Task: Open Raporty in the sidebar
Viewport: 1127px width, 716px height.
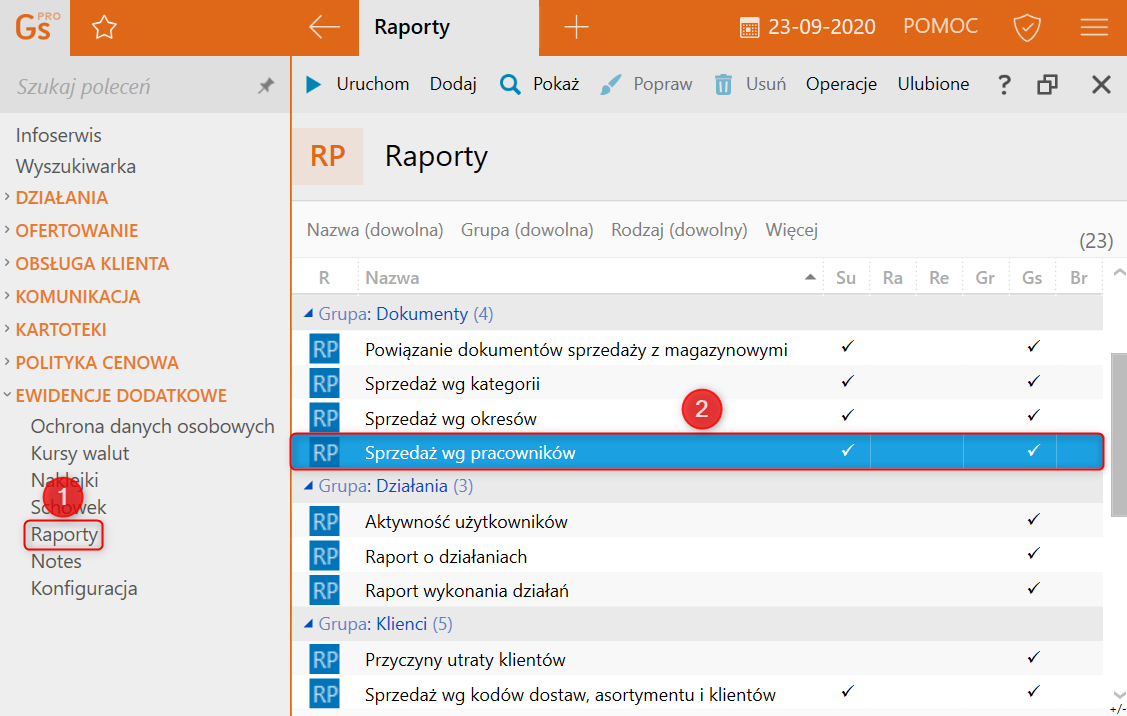Action: [64, 535]
